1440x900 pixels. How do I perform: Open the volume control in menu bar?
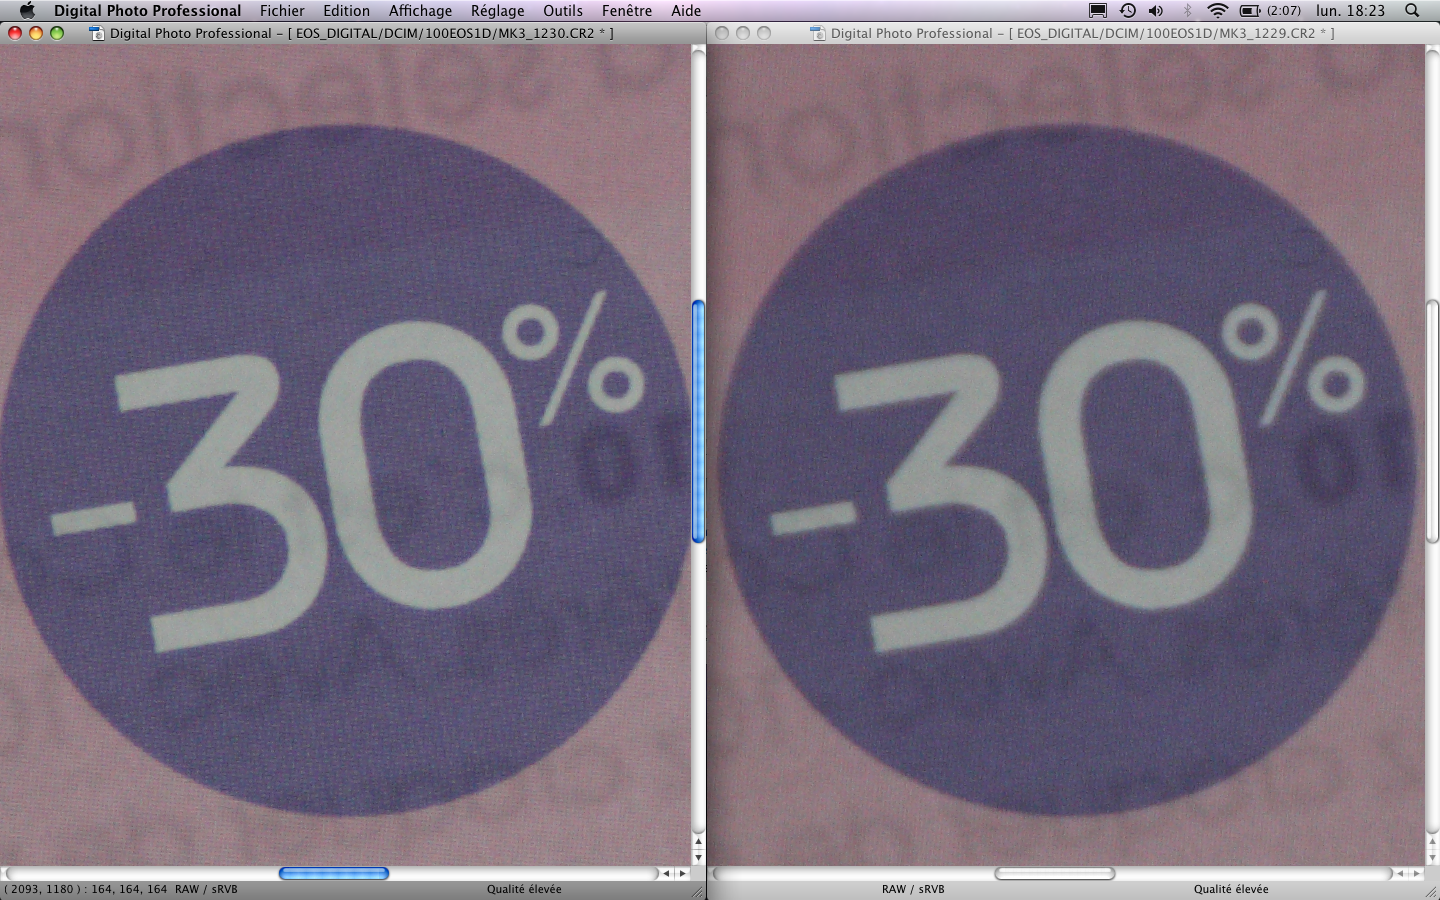(1157, 10)
